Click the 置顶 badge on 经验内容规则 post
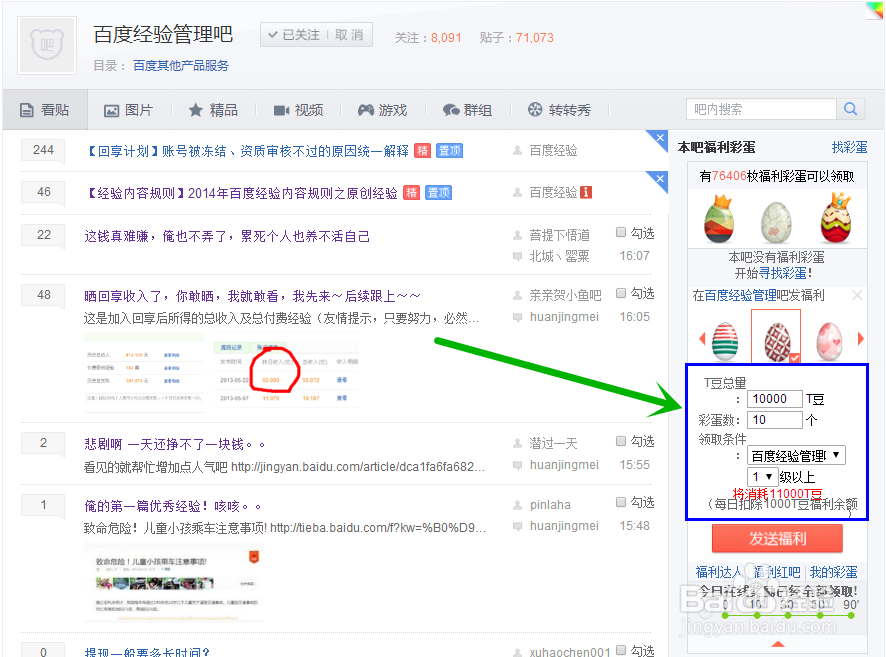This screenshot has width=886, height=657. (438, 193)
